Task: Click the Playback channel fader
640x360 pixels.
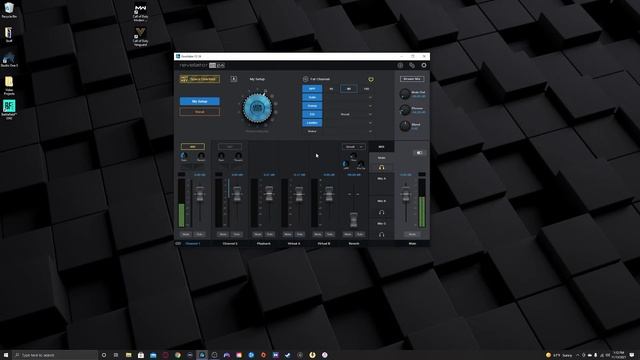Action: pos(269,194)
